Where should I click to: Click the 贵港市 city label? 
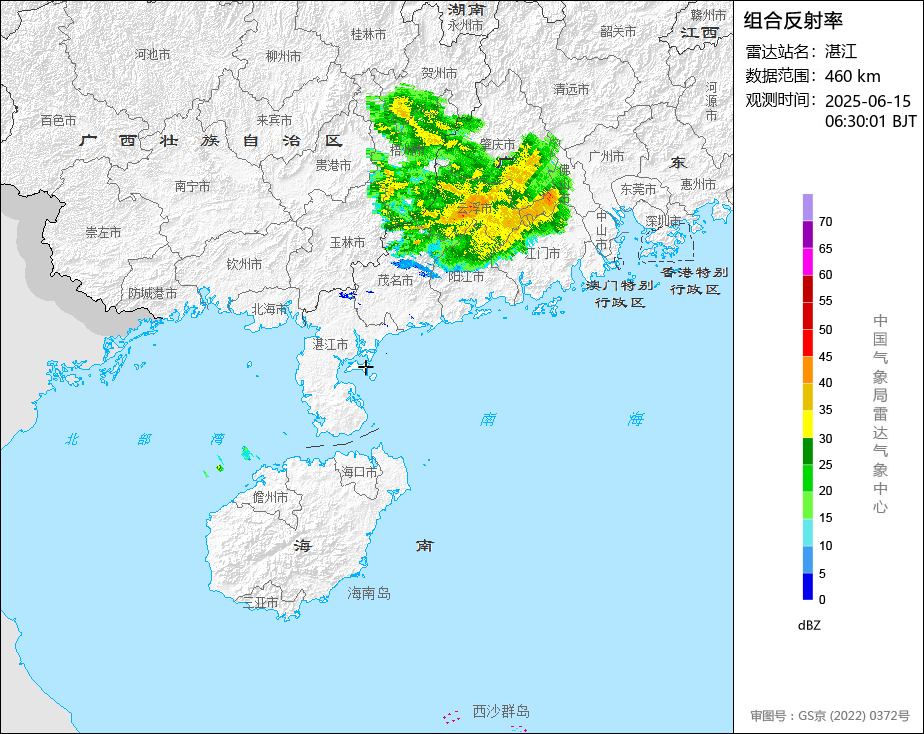coord(333,166)
